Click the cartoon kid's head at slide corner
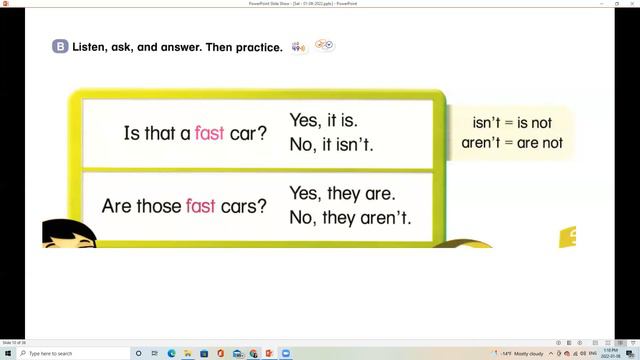This screenshot has height=360, width=640. (x=69, y=233)
